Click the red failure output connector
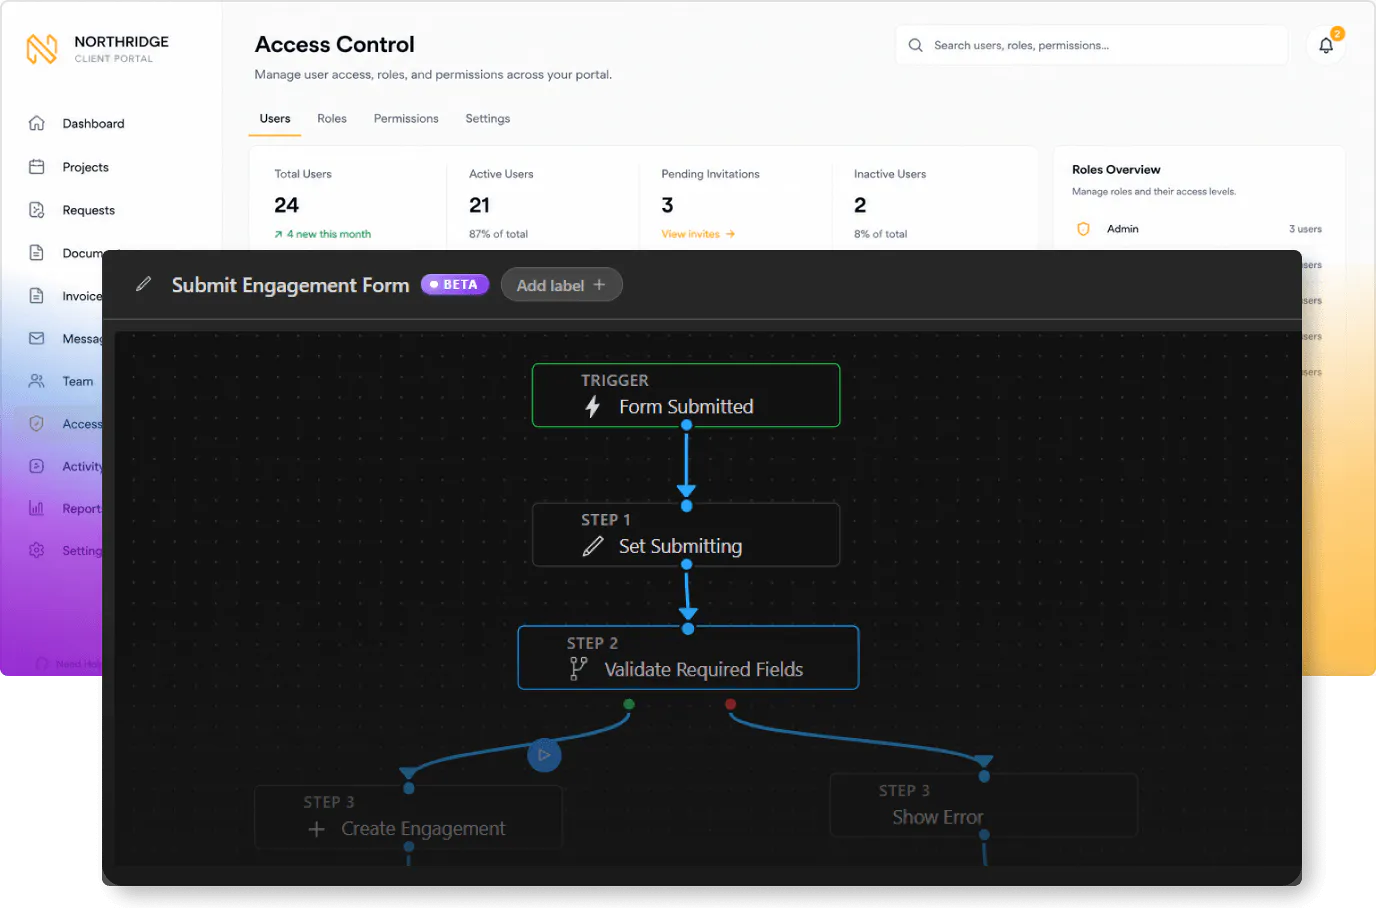The height and width of the screenshot is (908, 1376). pos(731,704)
